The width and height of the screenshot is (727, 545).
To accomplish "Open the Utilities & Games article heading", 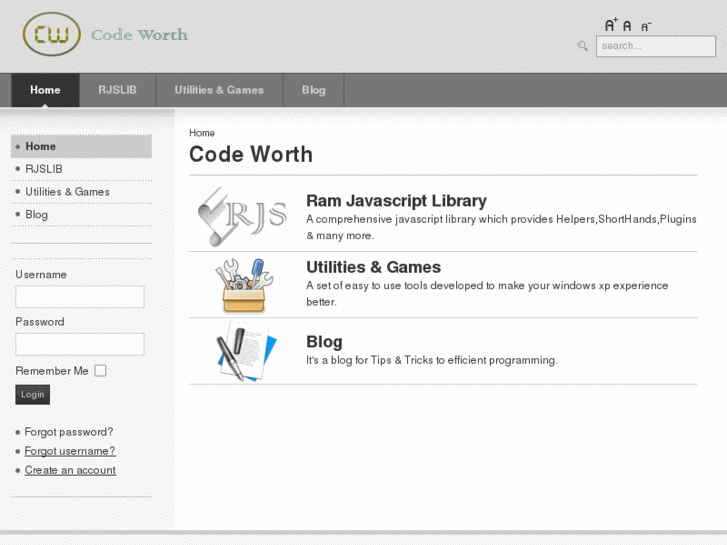I will point(373,267).
